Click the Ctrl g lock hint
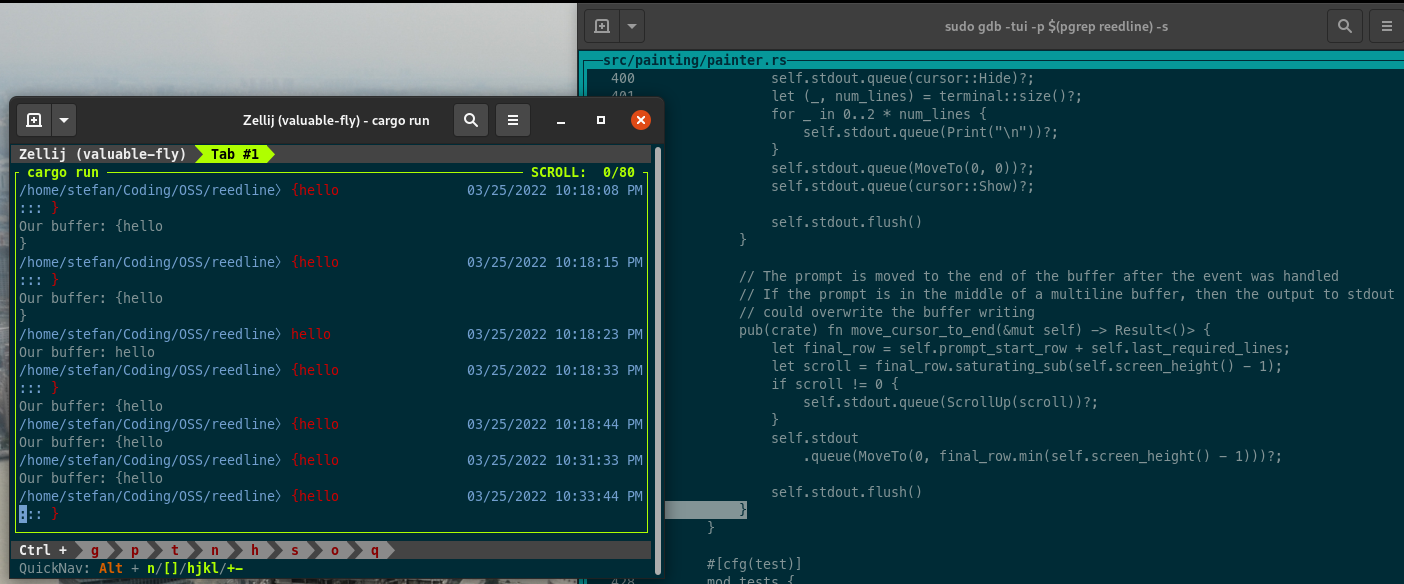This screenshot has height=584, width=1404. tap(94, 549)
